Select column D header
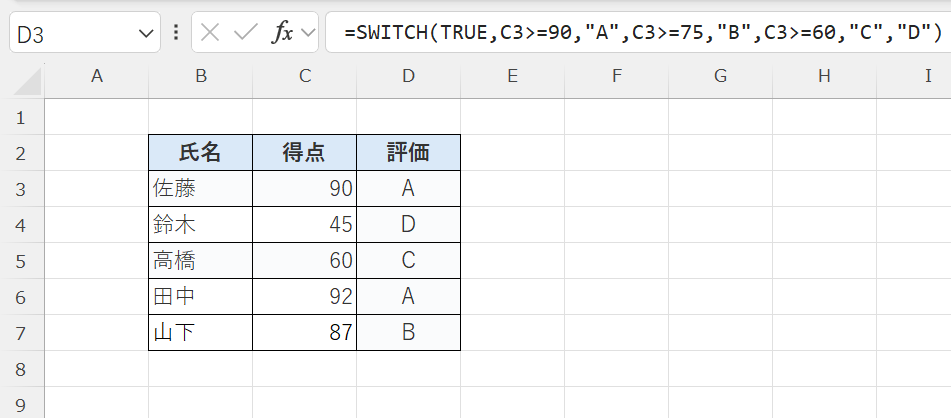The width and height of the screenshot is (951, 418). pos(408,76)
